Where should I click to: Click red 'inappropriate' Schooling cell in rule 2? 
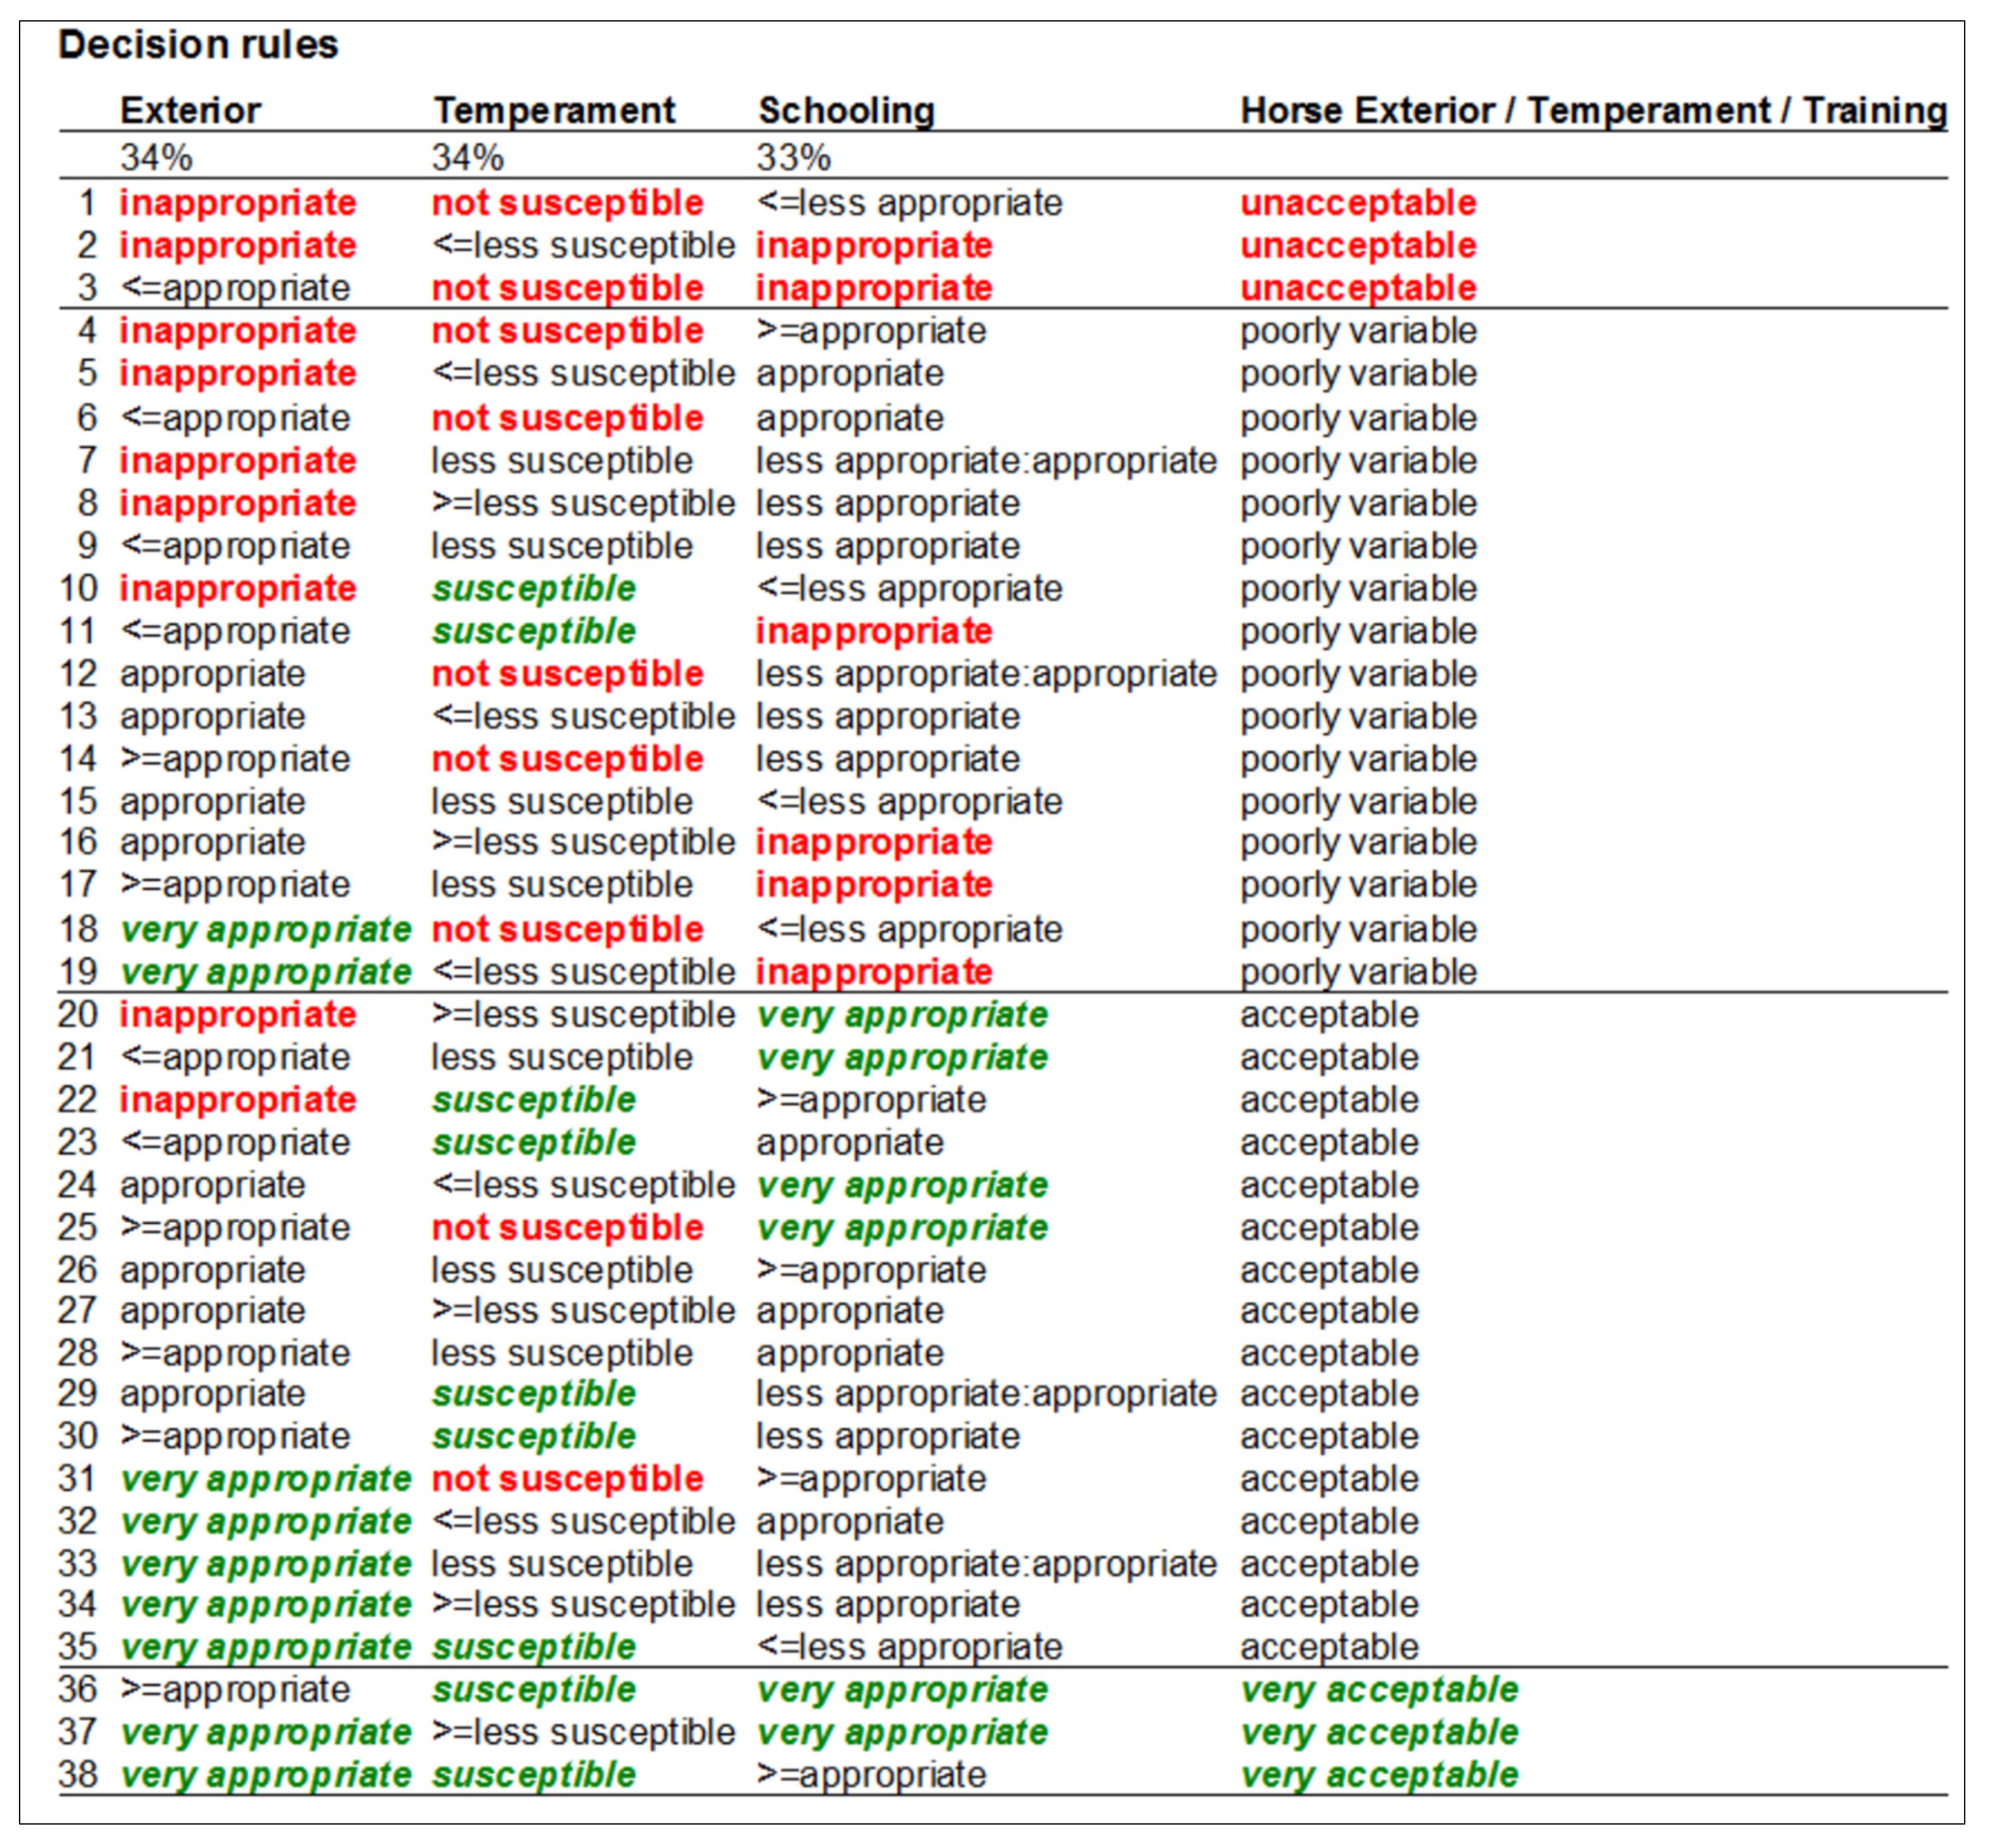coord(874,246)
